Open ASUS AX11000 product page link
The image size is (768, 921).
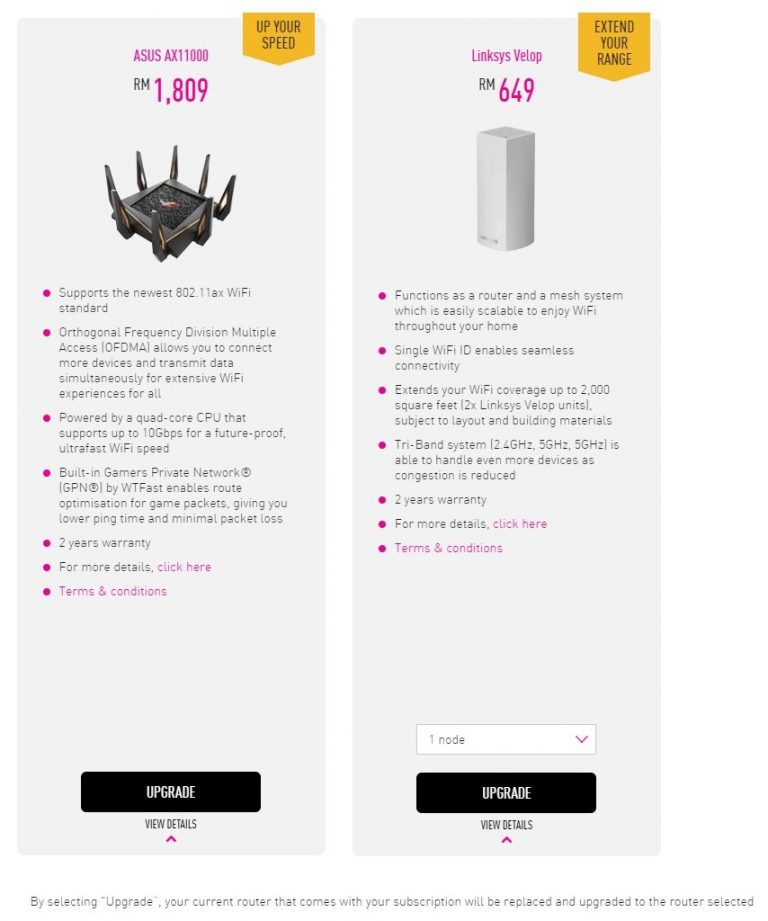pos(170,55)
